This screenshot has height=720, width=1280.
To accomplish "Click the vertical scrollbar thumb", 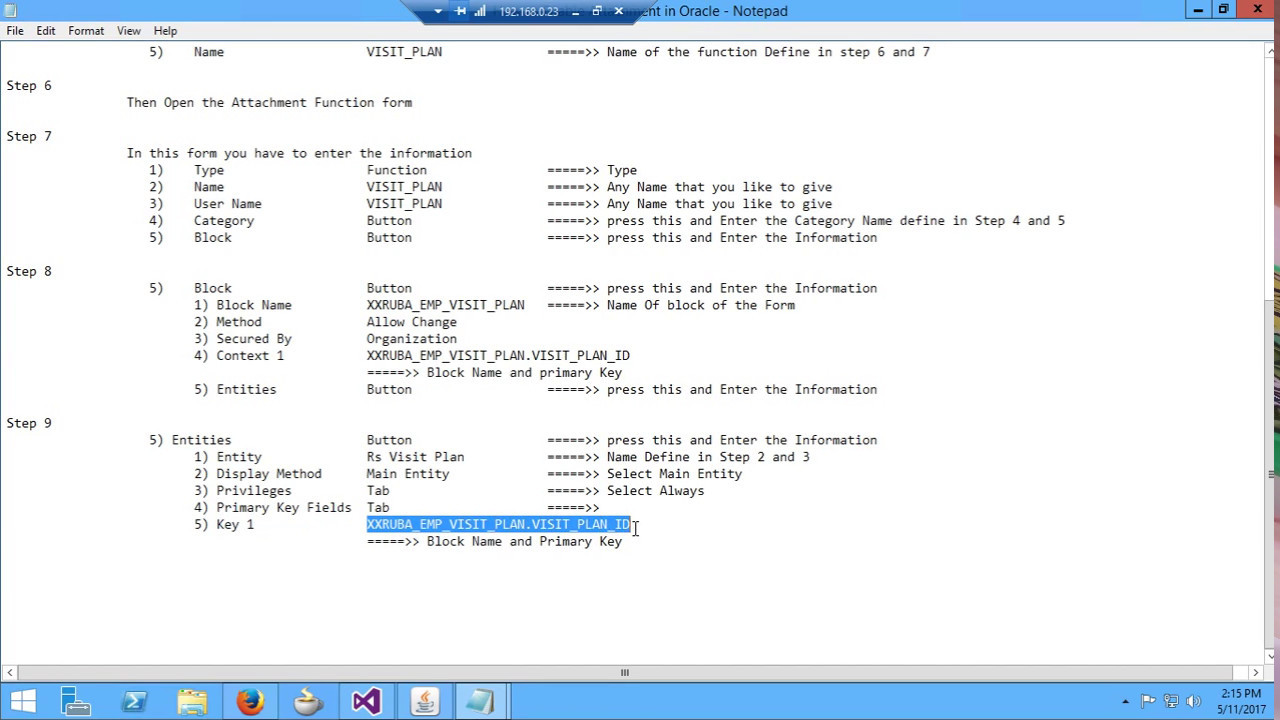I will point(1271,475).
